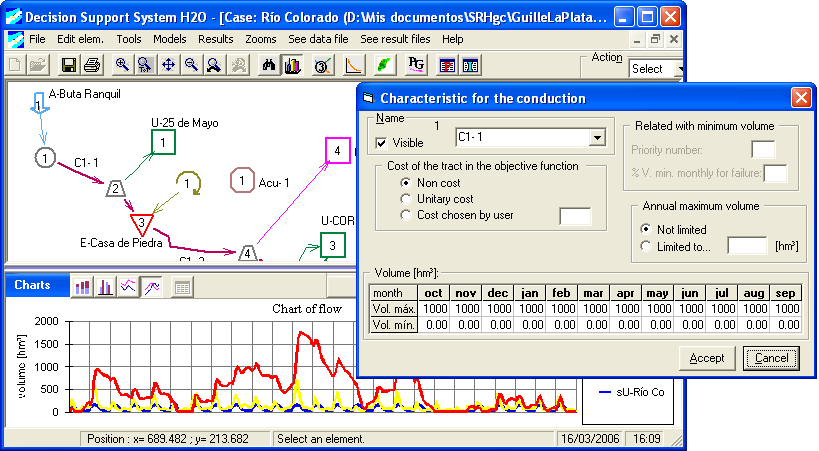
Task: Select Cost chosen by user radio option
Action: click(405, 215)
